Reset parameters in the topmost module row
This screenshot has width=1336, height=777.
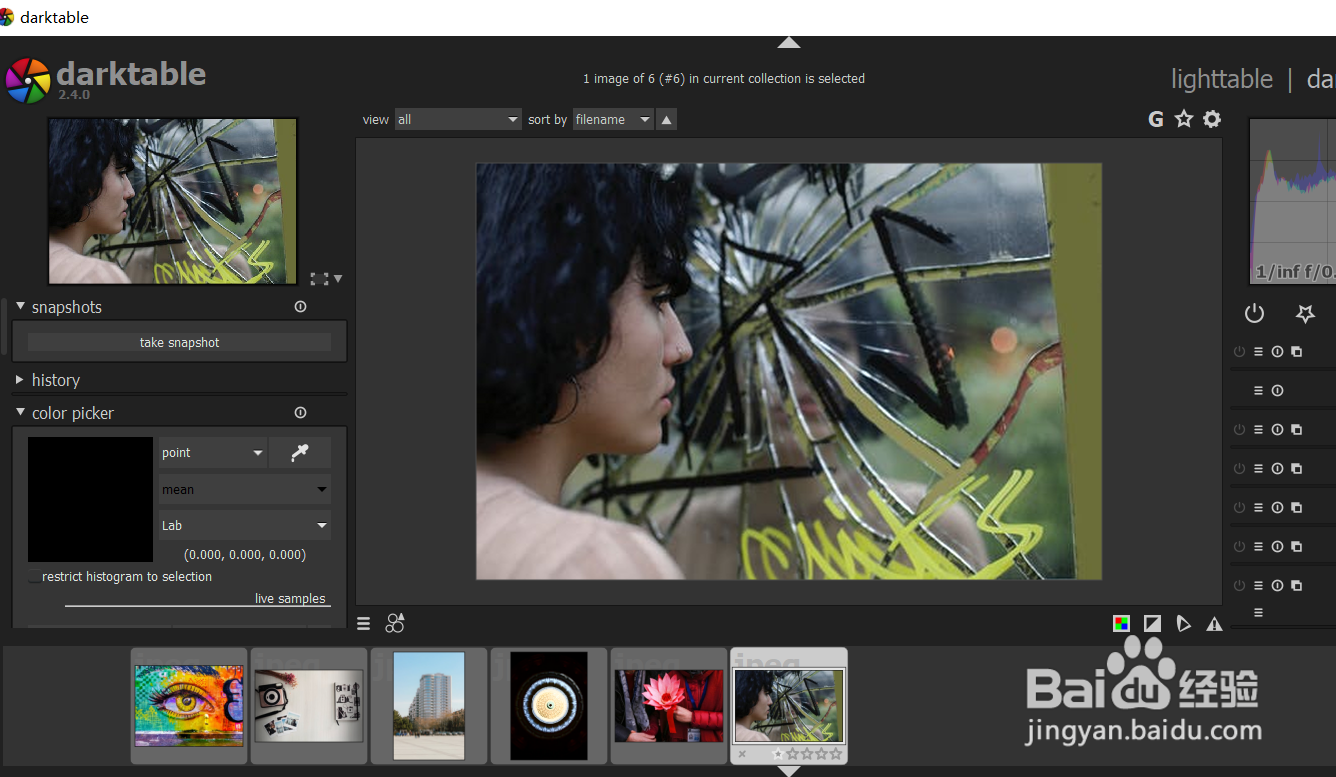(x=1277, y=352)
